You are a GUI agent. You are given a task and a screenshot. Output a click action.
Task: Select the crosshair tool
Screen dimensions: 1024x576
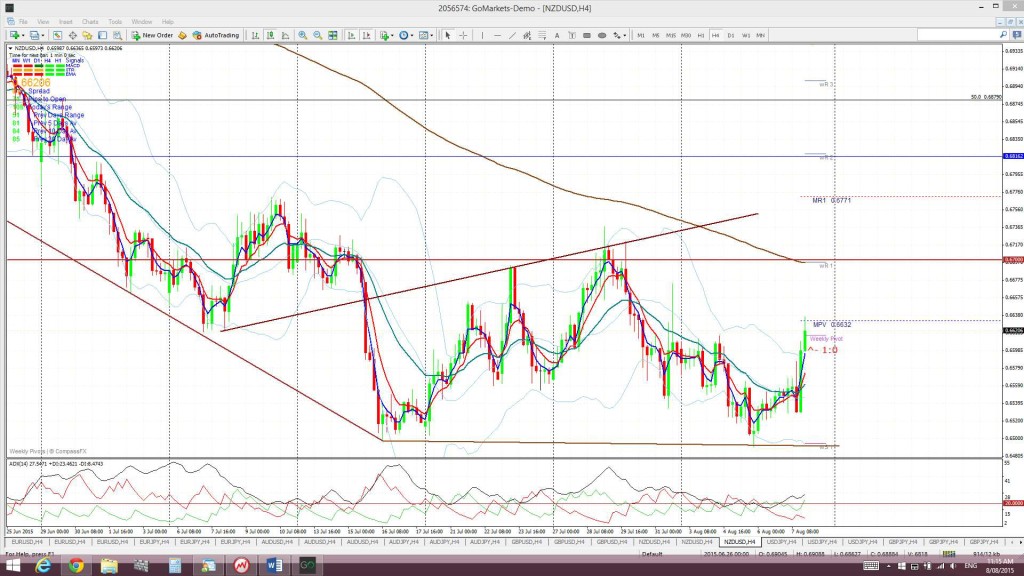[464, 35]
